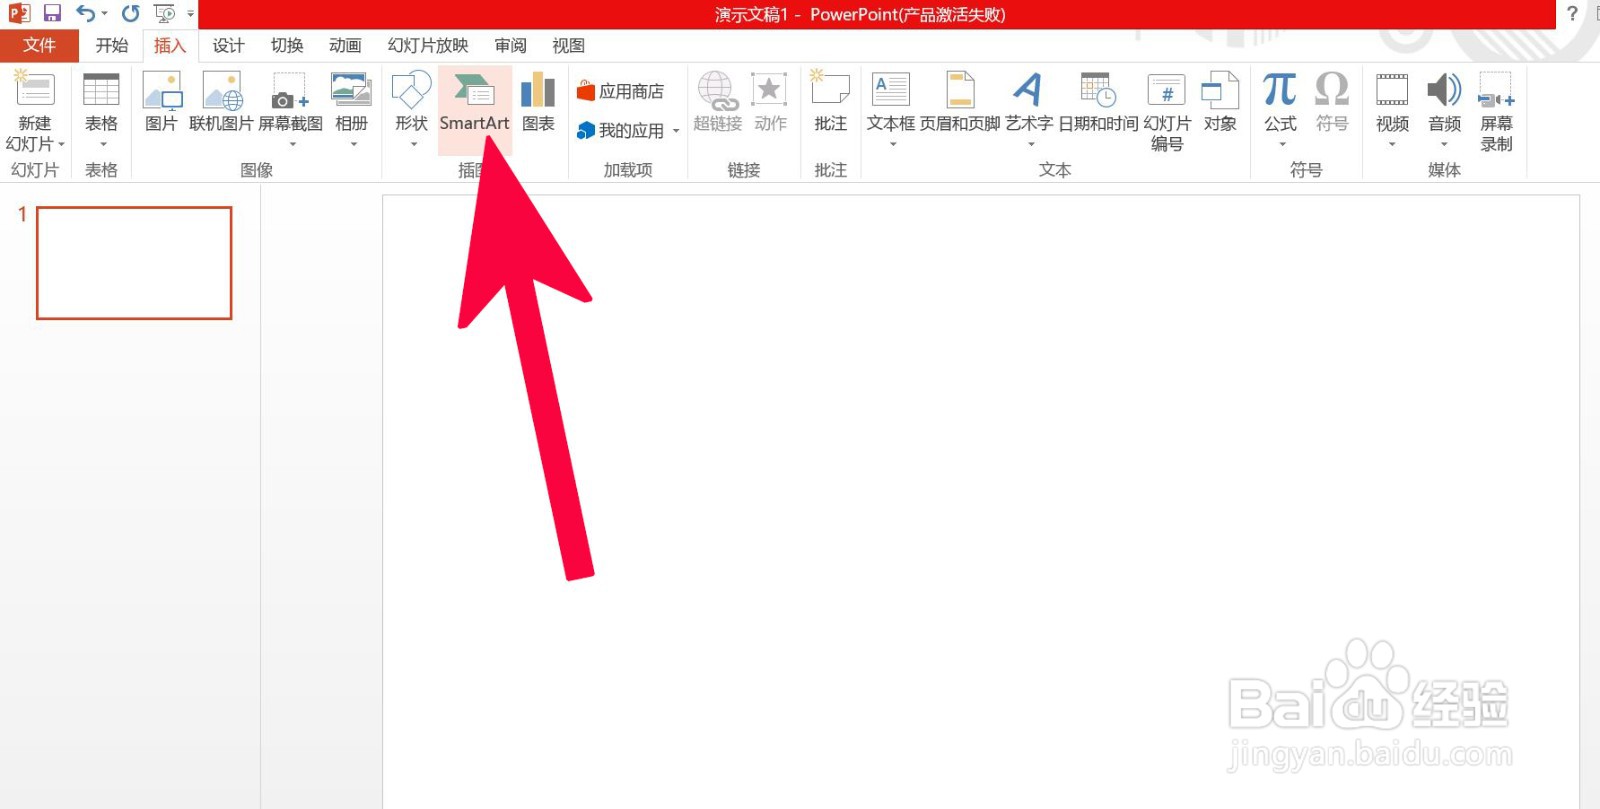
Task: Switch to the Home (开始) tab
Action: click(x=112, y=46)
